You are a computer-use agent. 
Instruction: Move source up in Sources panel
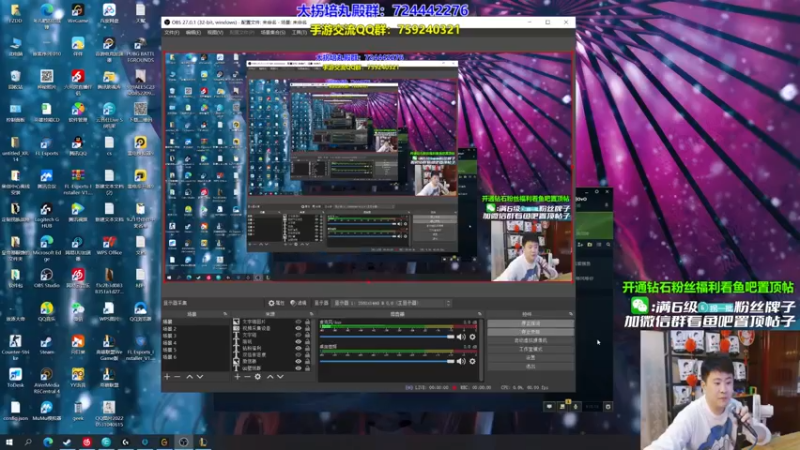pyautogui.click(x=270, y=377)
